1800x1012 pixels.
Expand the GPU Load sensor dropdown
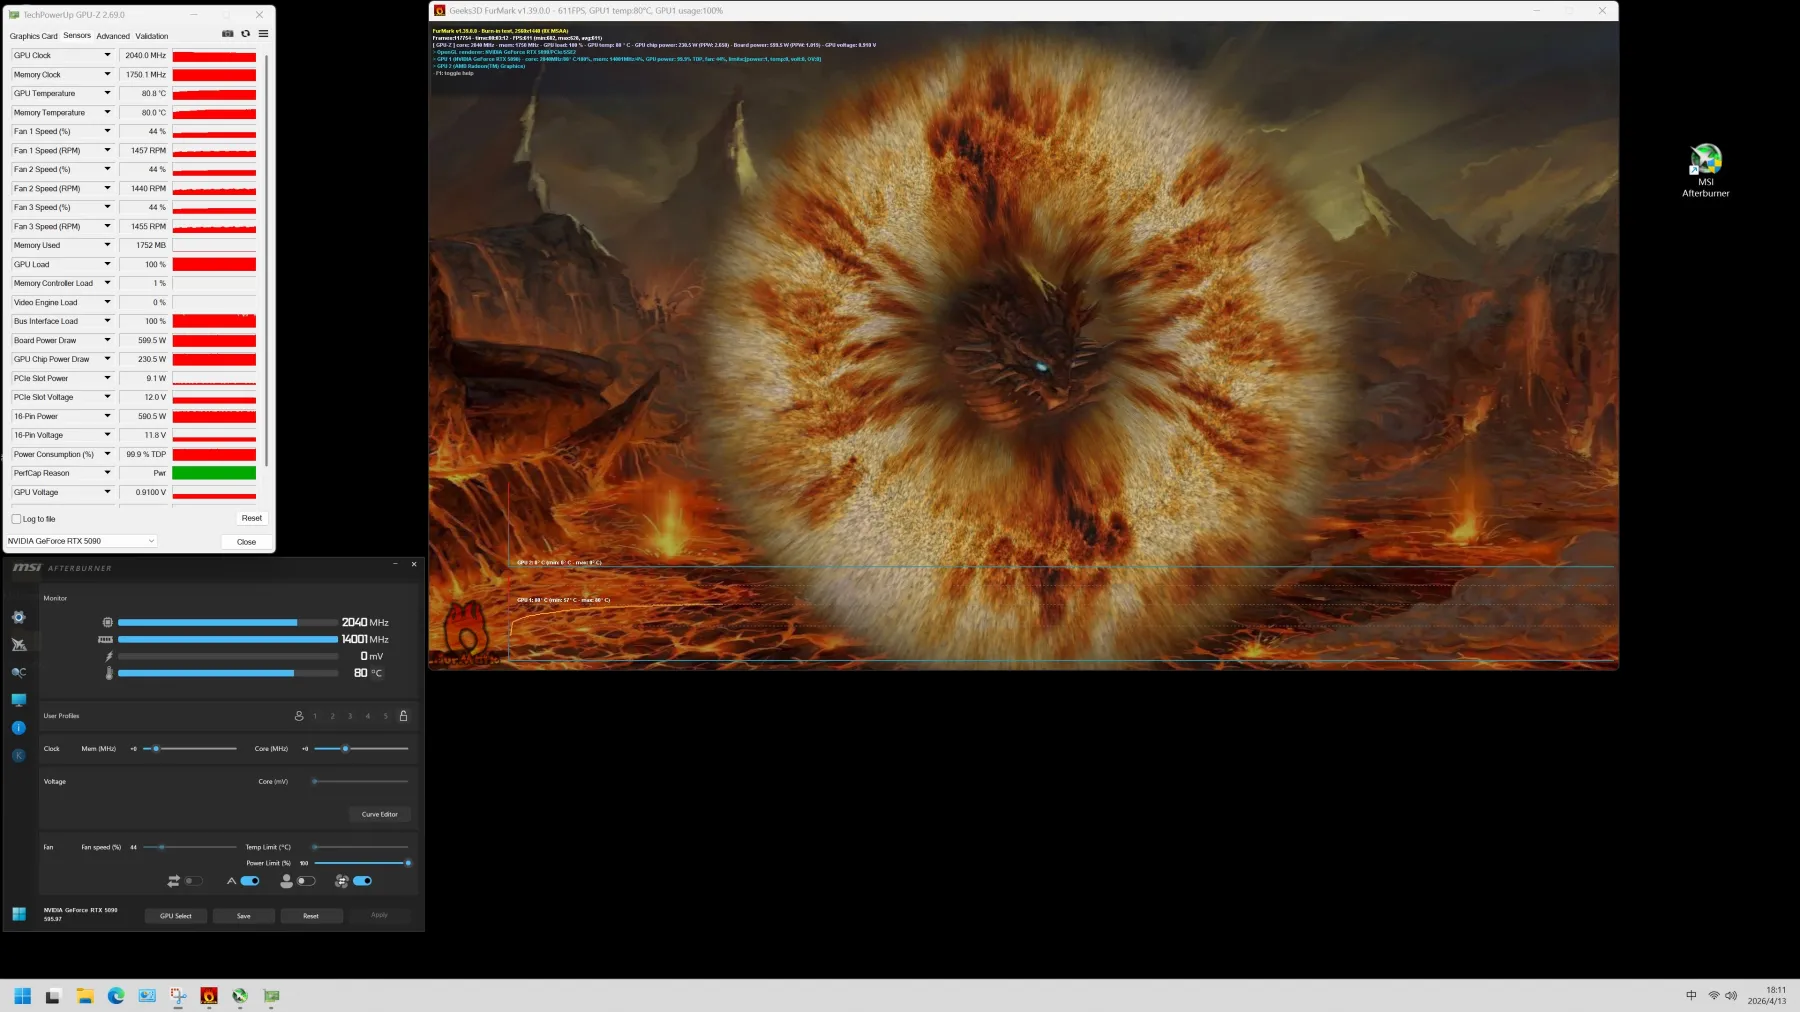[107, 265]
